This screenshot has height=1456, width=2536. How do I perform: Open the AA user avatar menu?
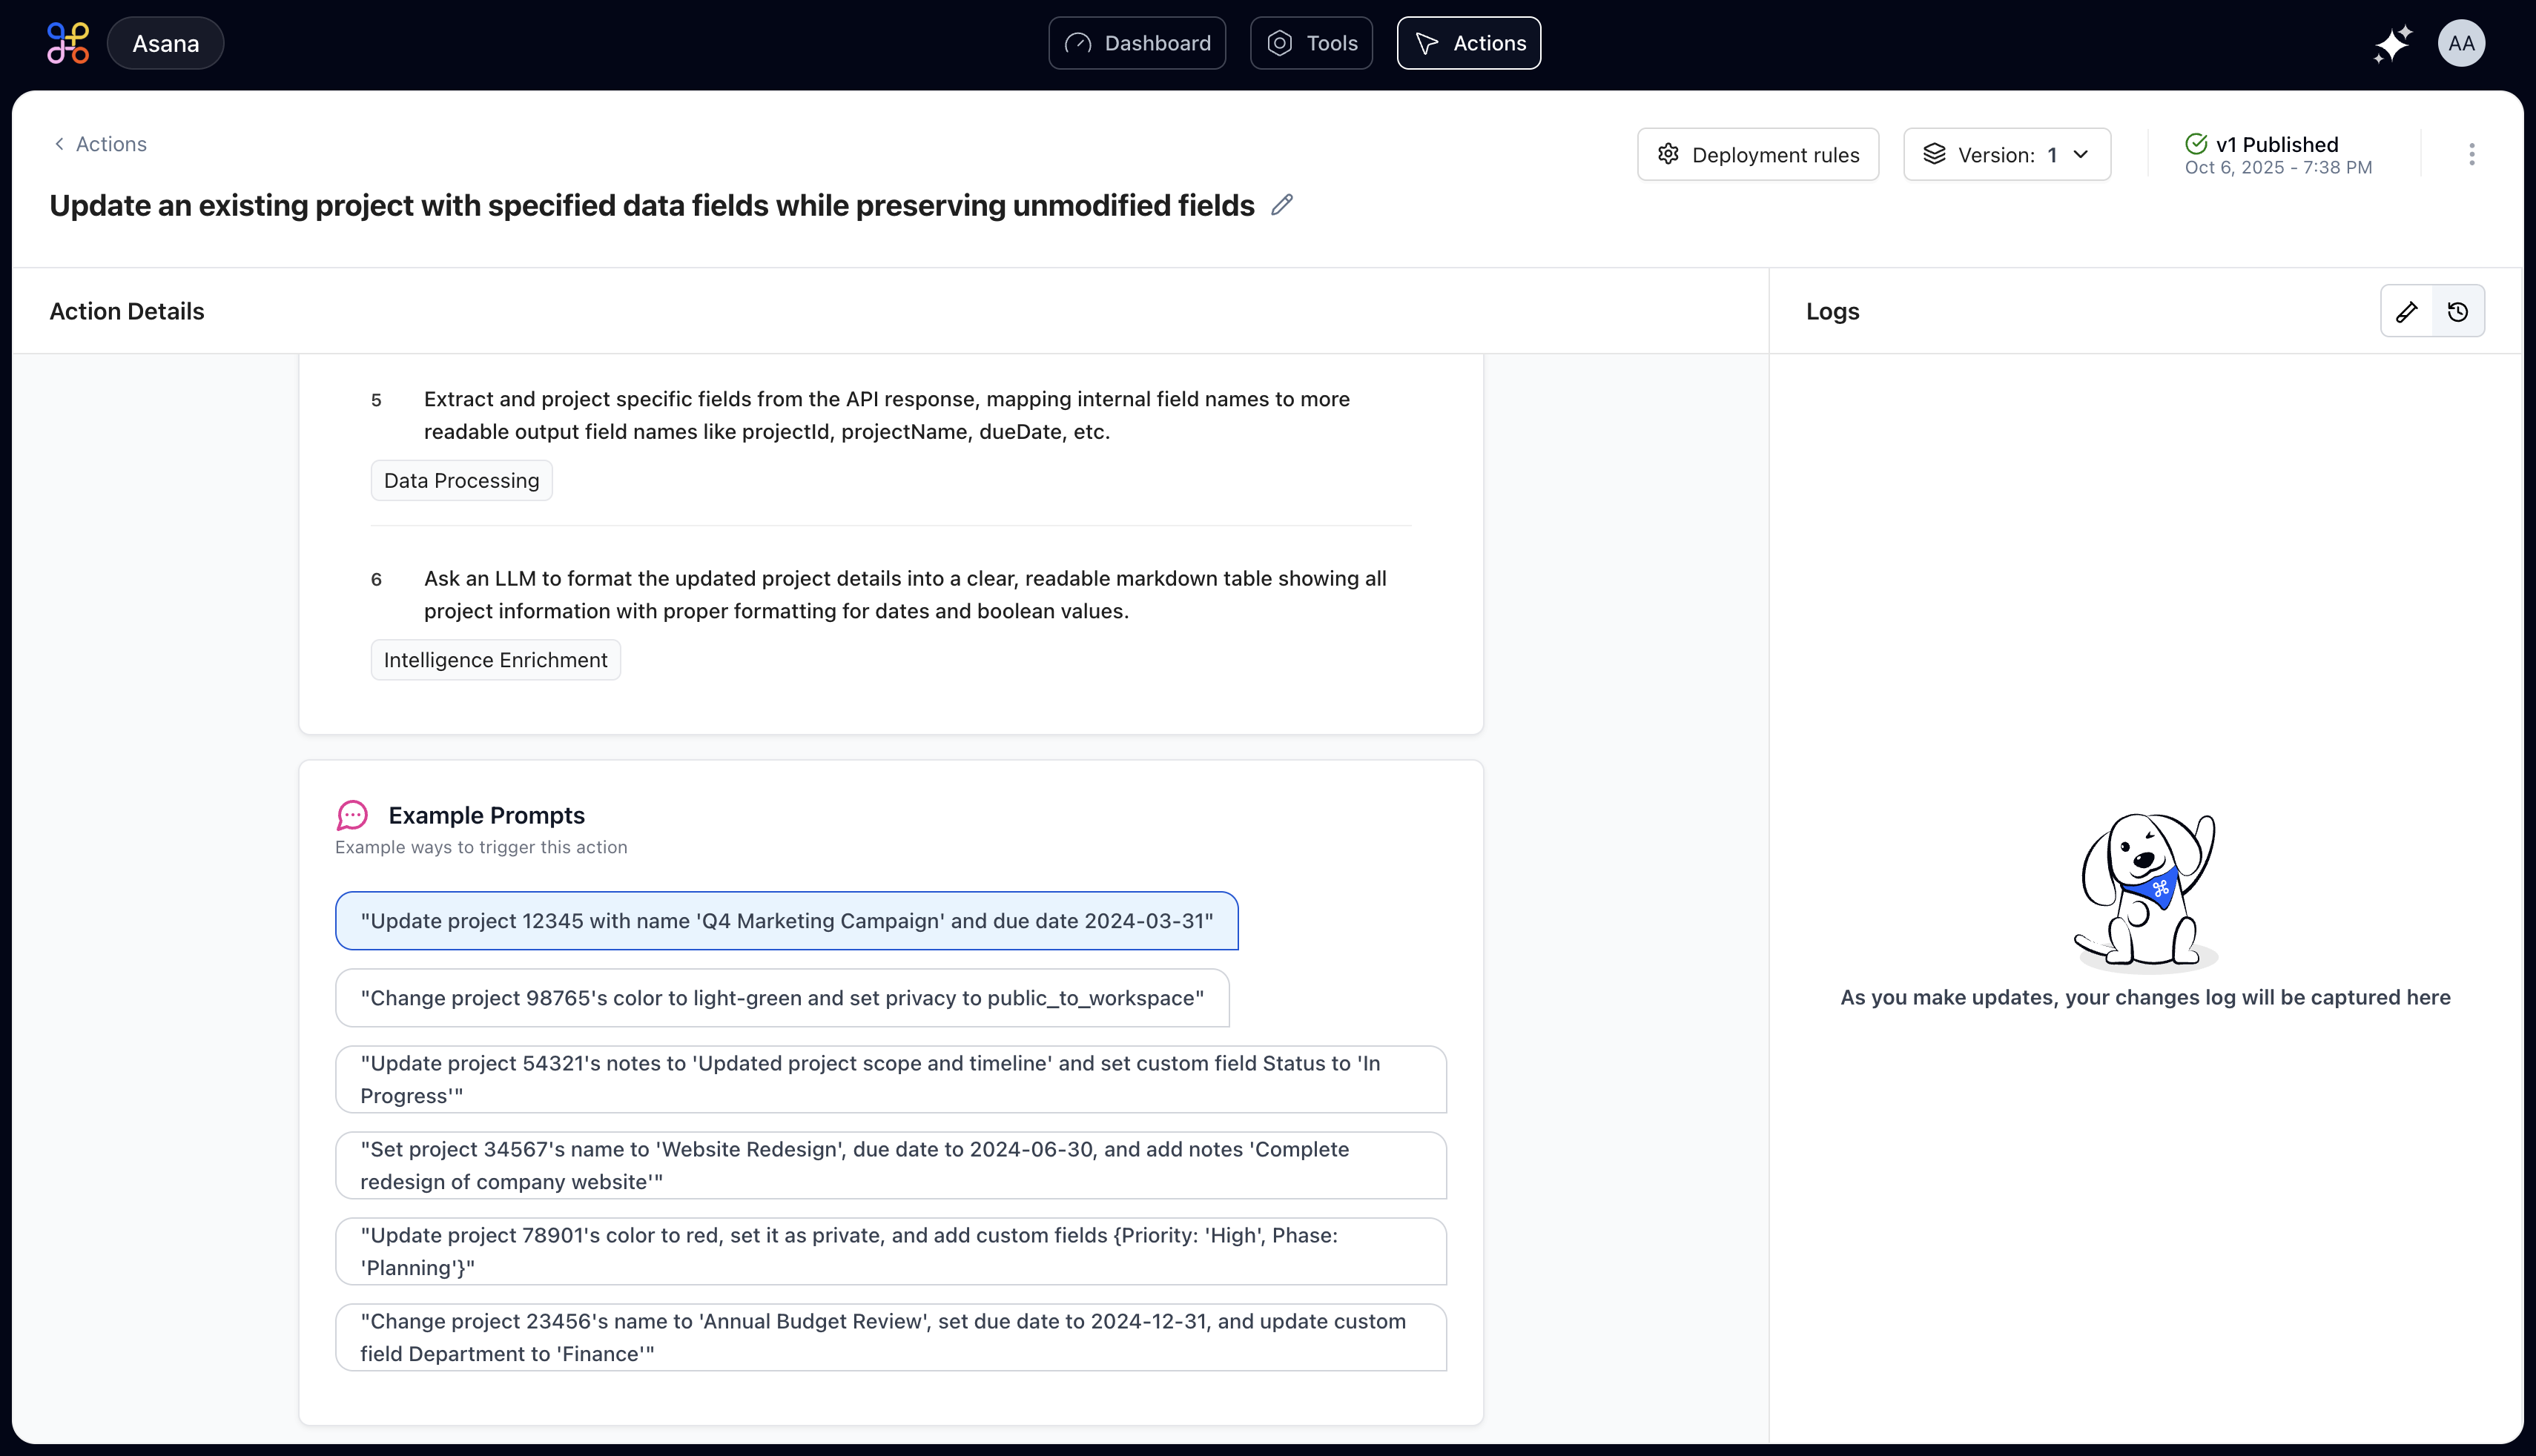pos(2461,43)
